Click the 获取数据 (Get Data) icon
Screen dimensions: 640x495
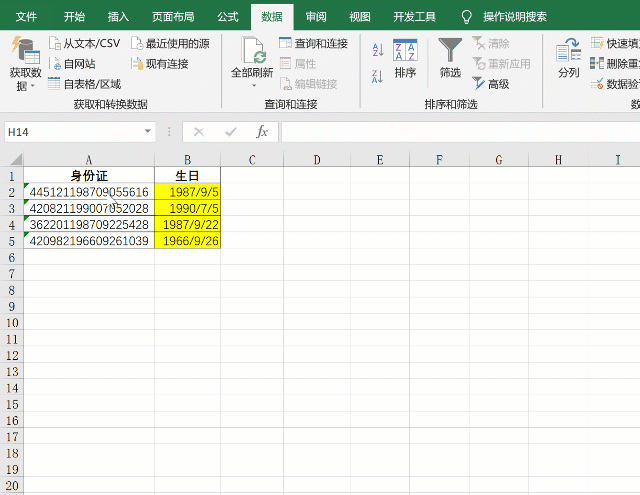(25, 50)
